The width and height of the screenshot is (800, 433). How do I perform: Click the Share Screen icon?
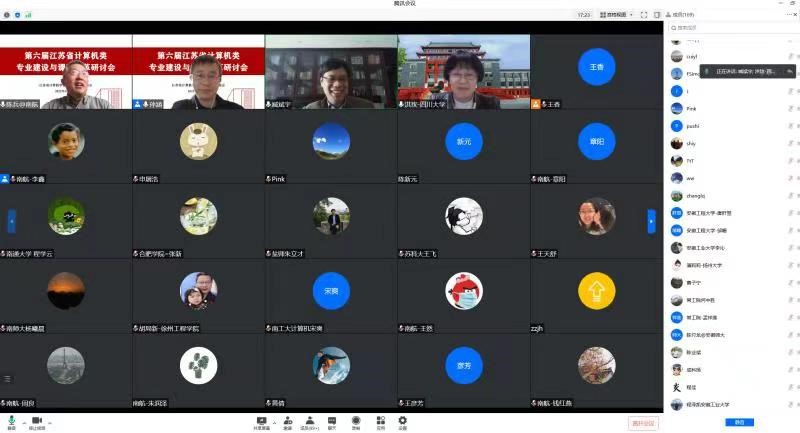point(261,421)
